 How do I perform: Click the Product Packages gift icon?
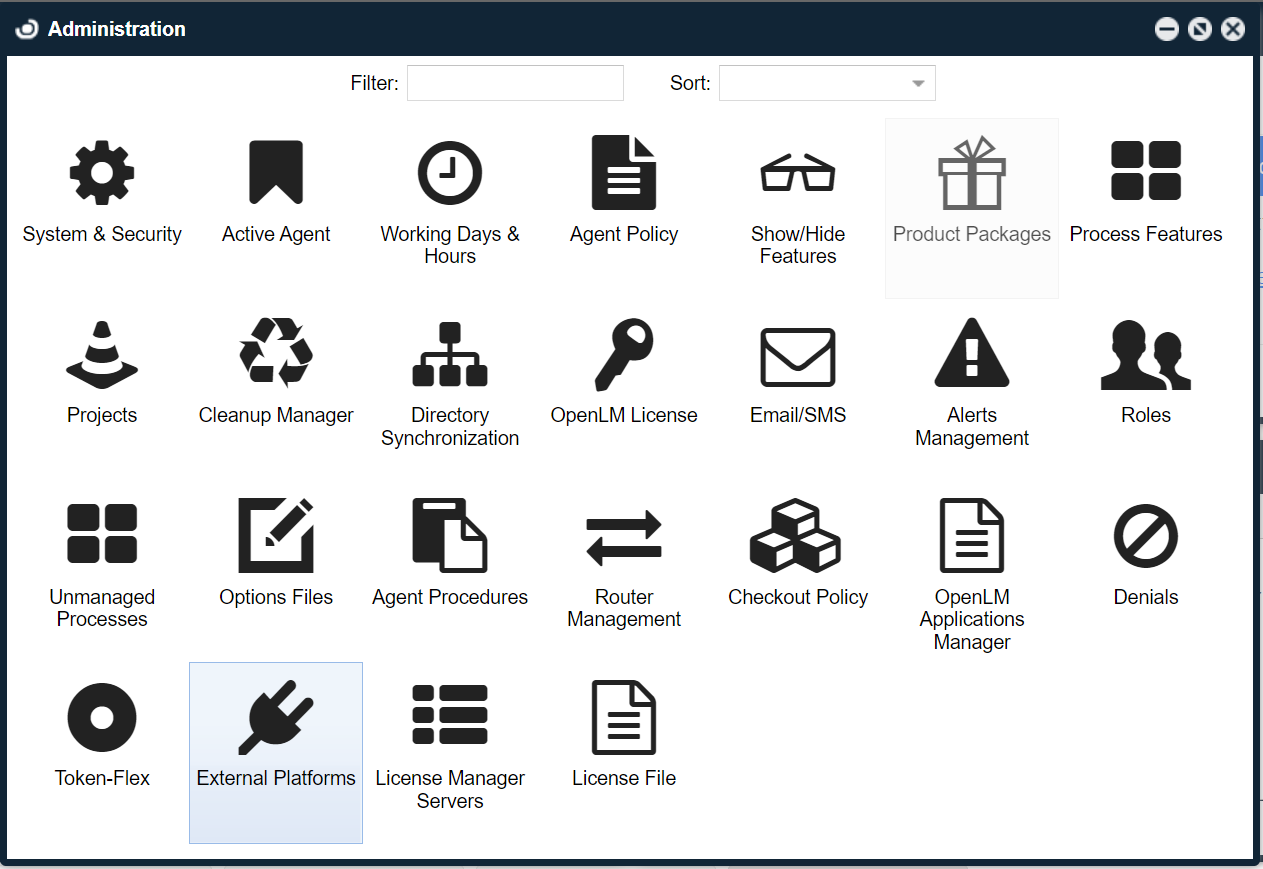[971, 173]
